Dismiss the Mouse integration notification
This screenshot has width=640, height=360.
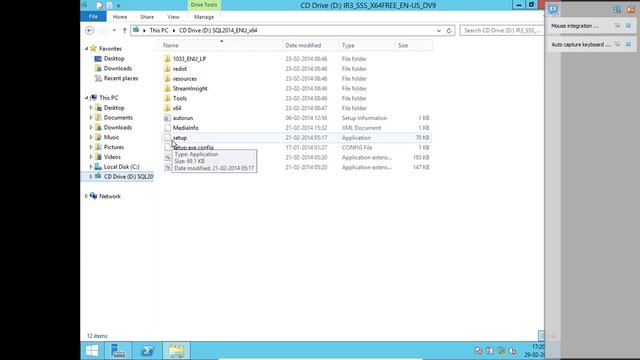pos(628,26)
